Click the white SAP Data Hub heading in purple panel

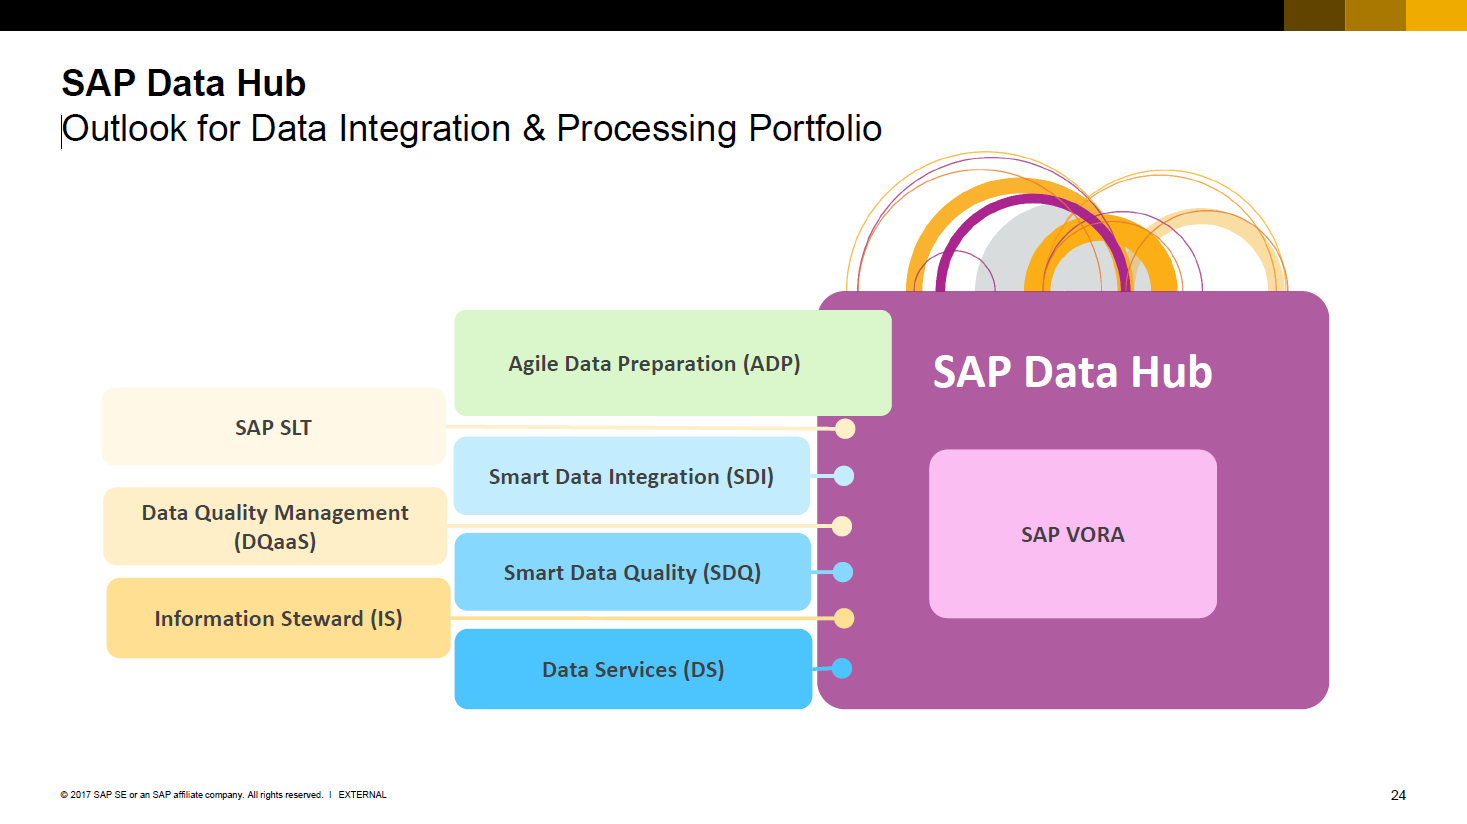pos(1072,372)
